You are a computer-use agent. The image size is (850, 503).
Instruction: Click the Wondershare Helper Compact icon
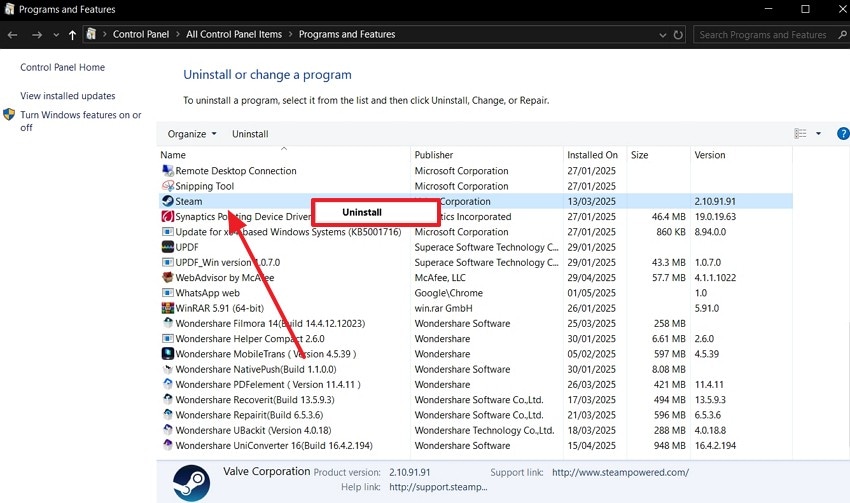point(168,338)
